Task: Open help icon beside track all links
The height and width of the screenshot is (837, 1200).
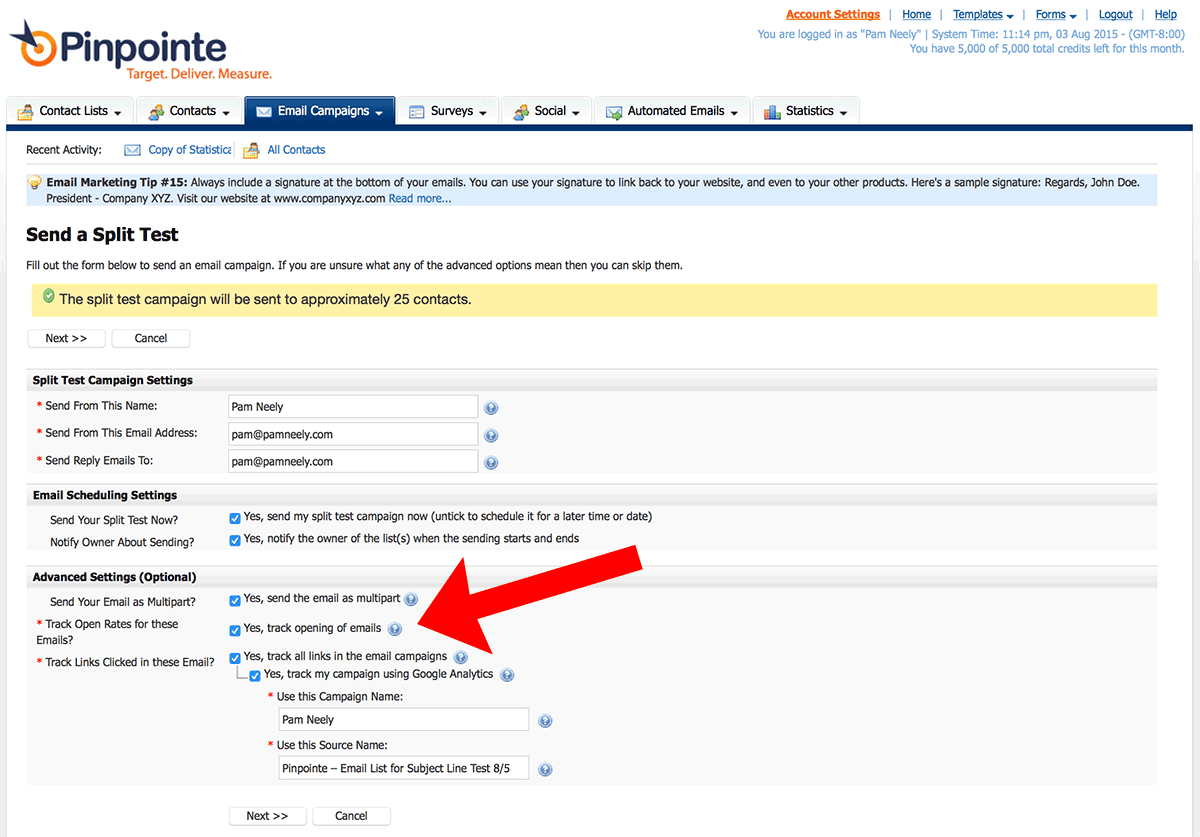Action: point(460,658)
